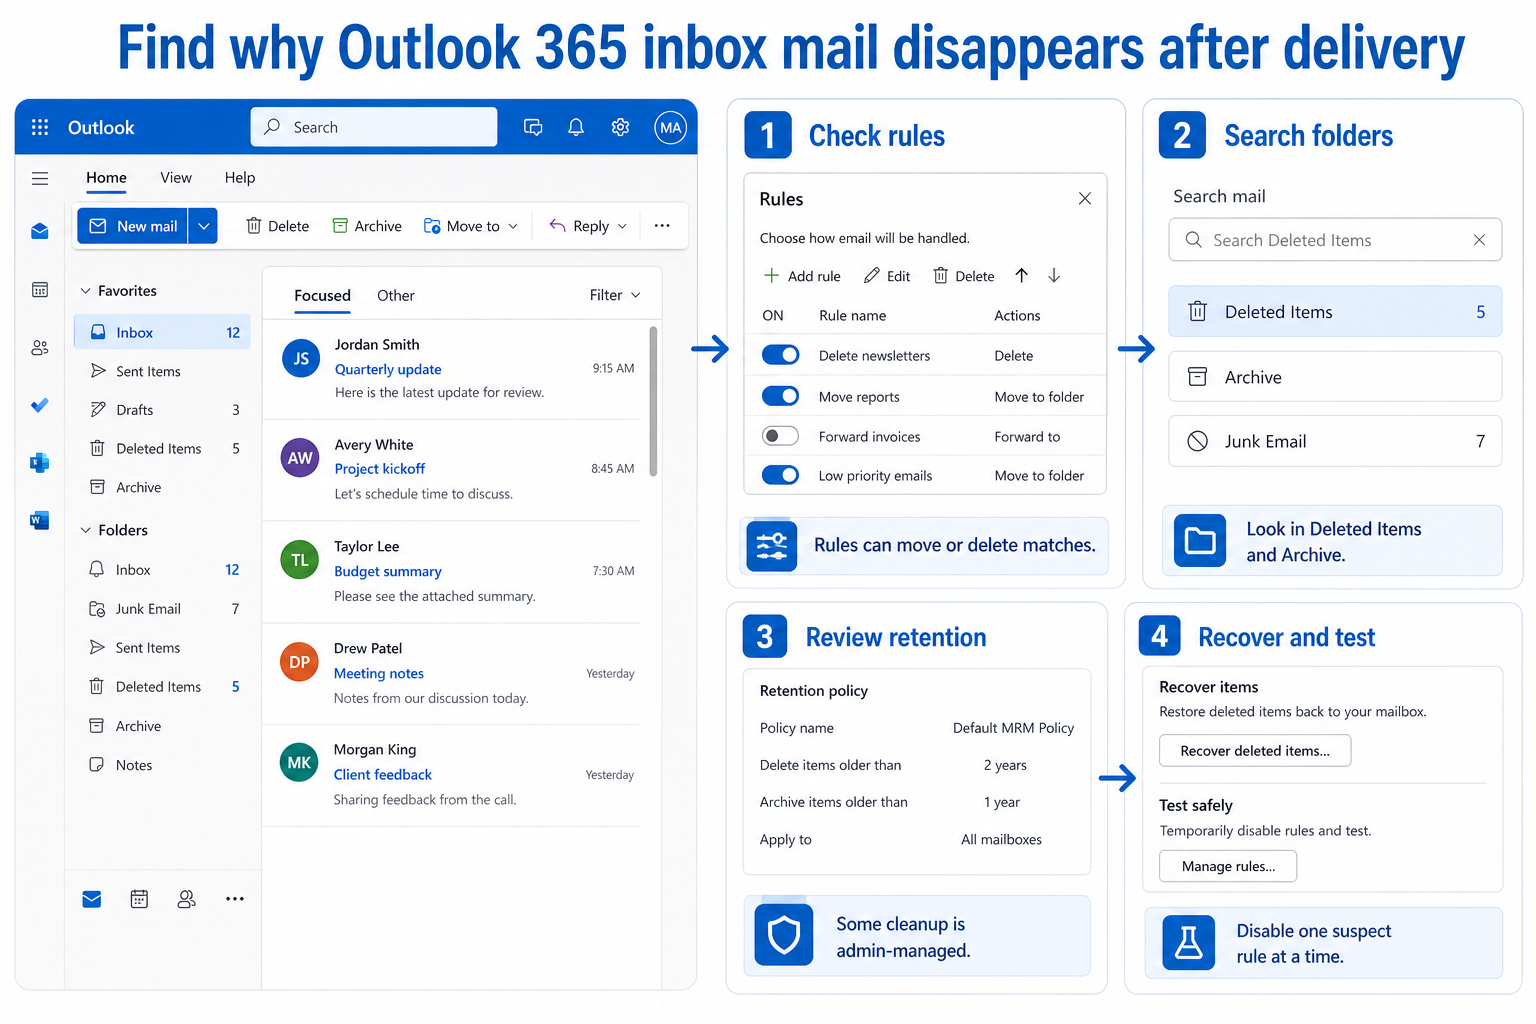This screenshot has width=1536, height=1024.
Task: Open Notes folder
Action: (162, 765)
